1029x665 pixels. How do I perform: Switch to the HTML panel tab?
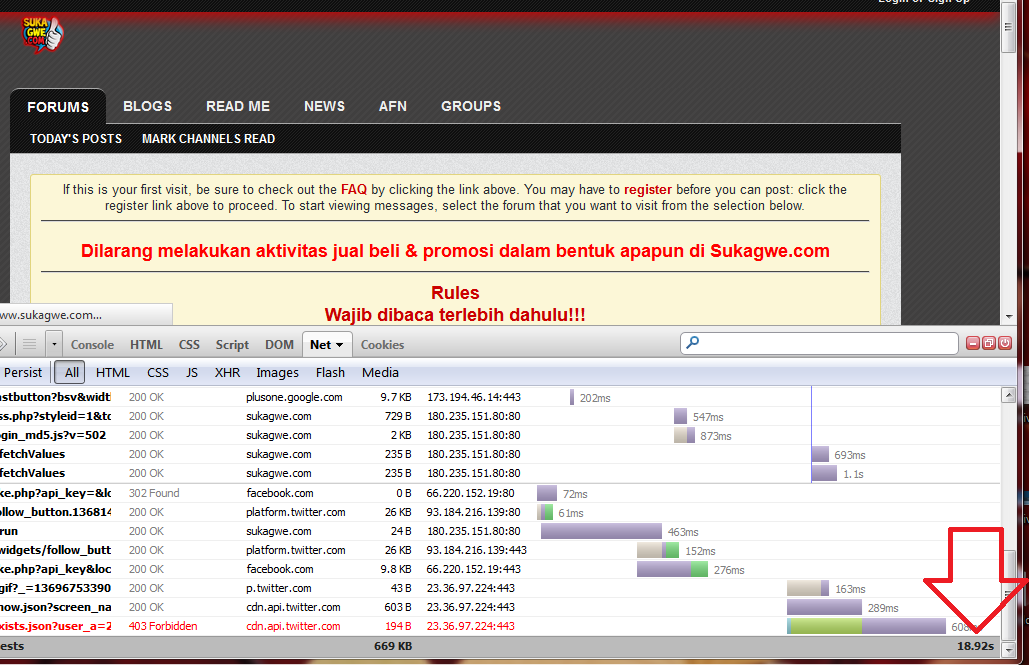pos(146,345)
